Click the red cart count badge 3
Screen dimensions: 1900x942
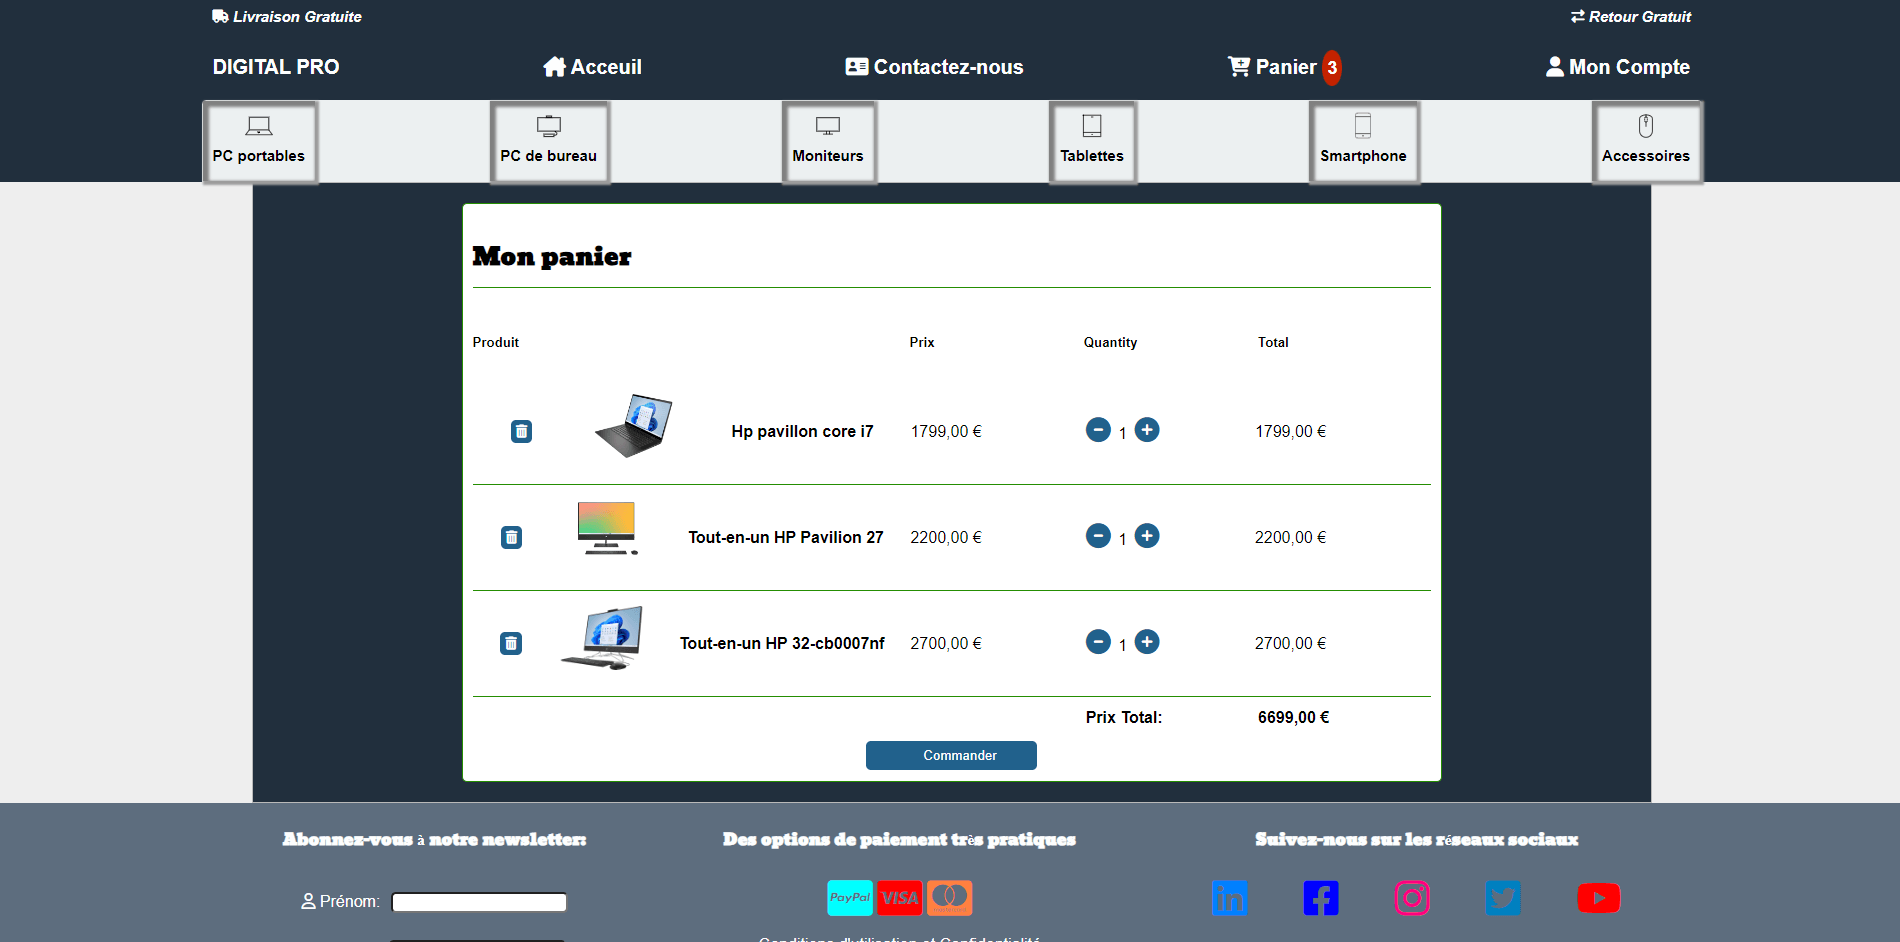(x=1332, y=68)
